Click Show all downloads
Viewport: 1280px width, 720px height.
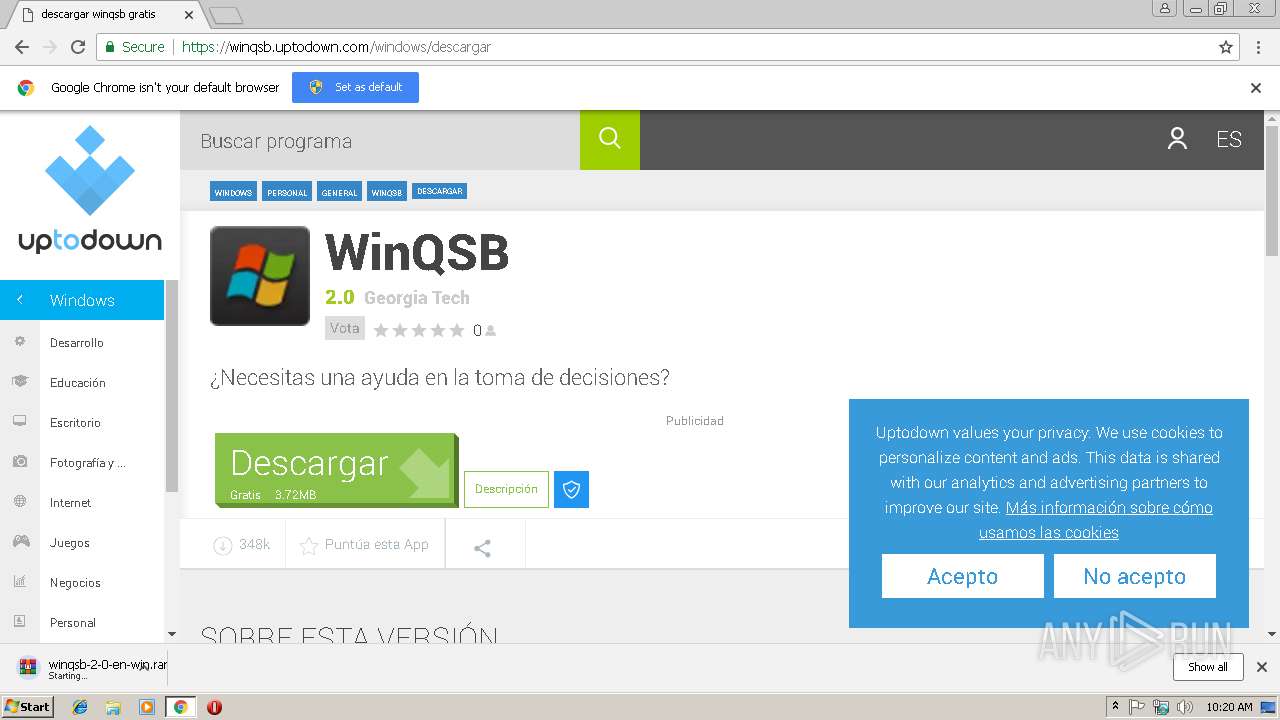pyautogui.click(x=1208, y=667)
